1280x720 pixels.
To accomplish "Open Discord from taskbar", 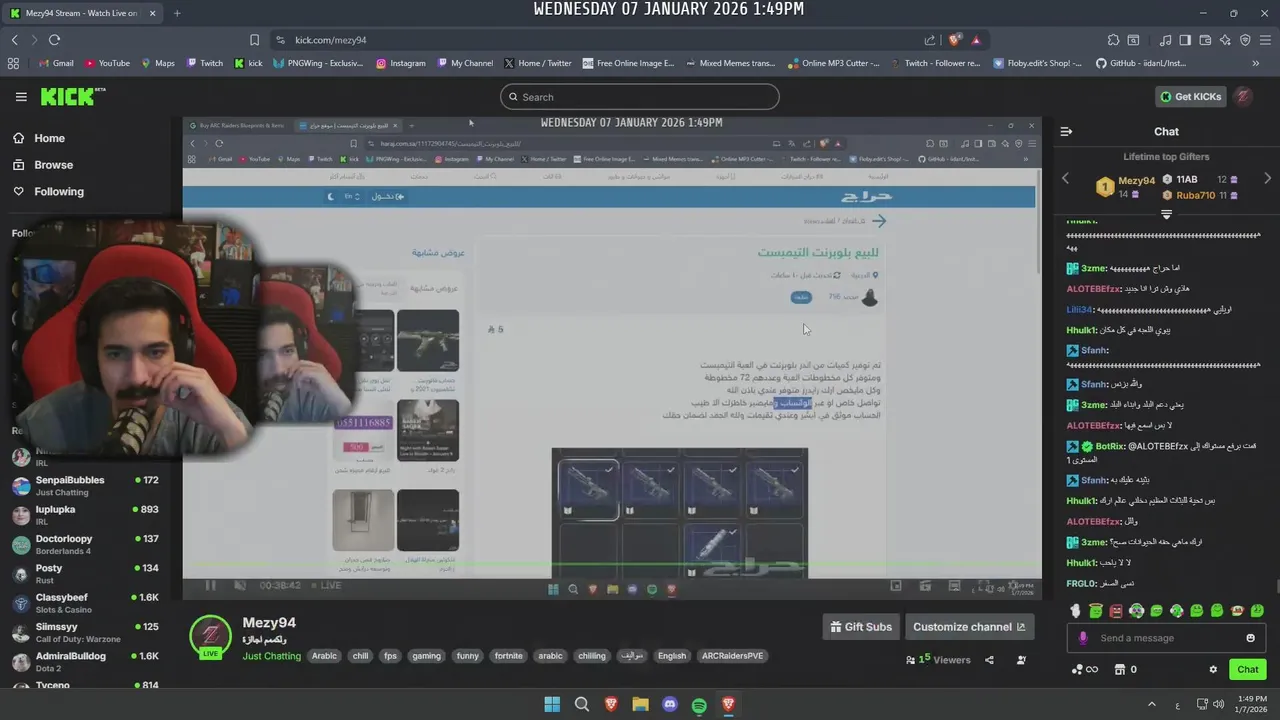I will (670, 705).
